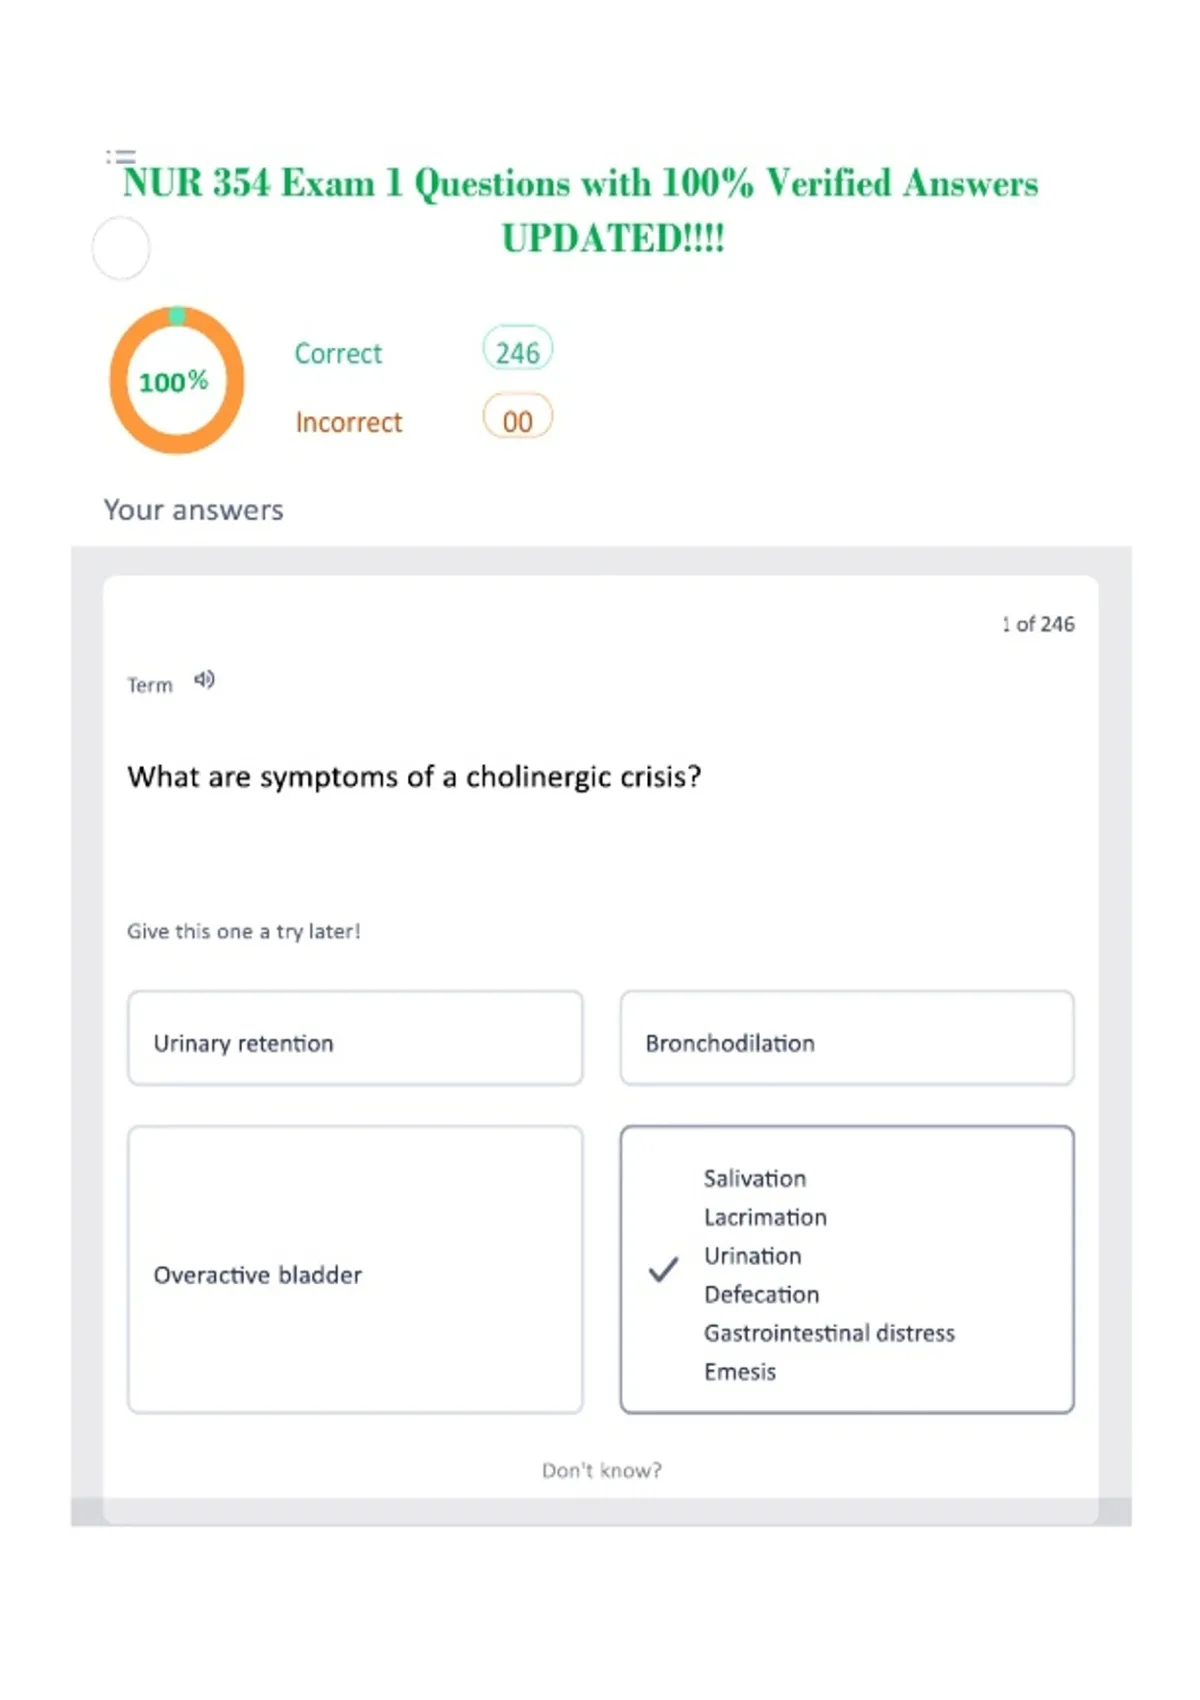Click the 1 of 246 counter

(1038, 624)
